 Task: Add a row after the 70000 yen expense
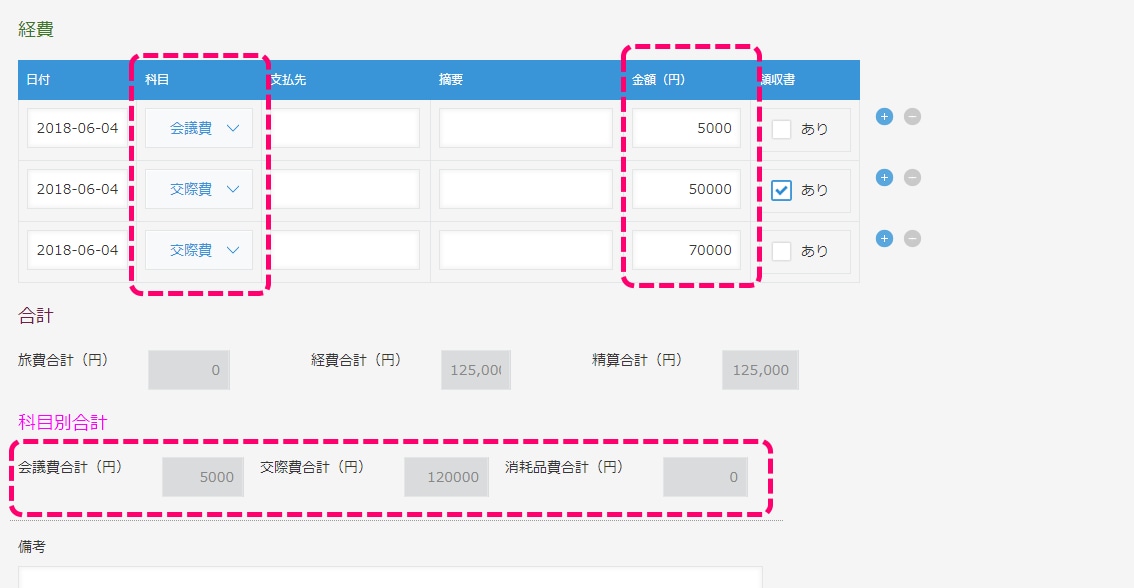[884, 239]
